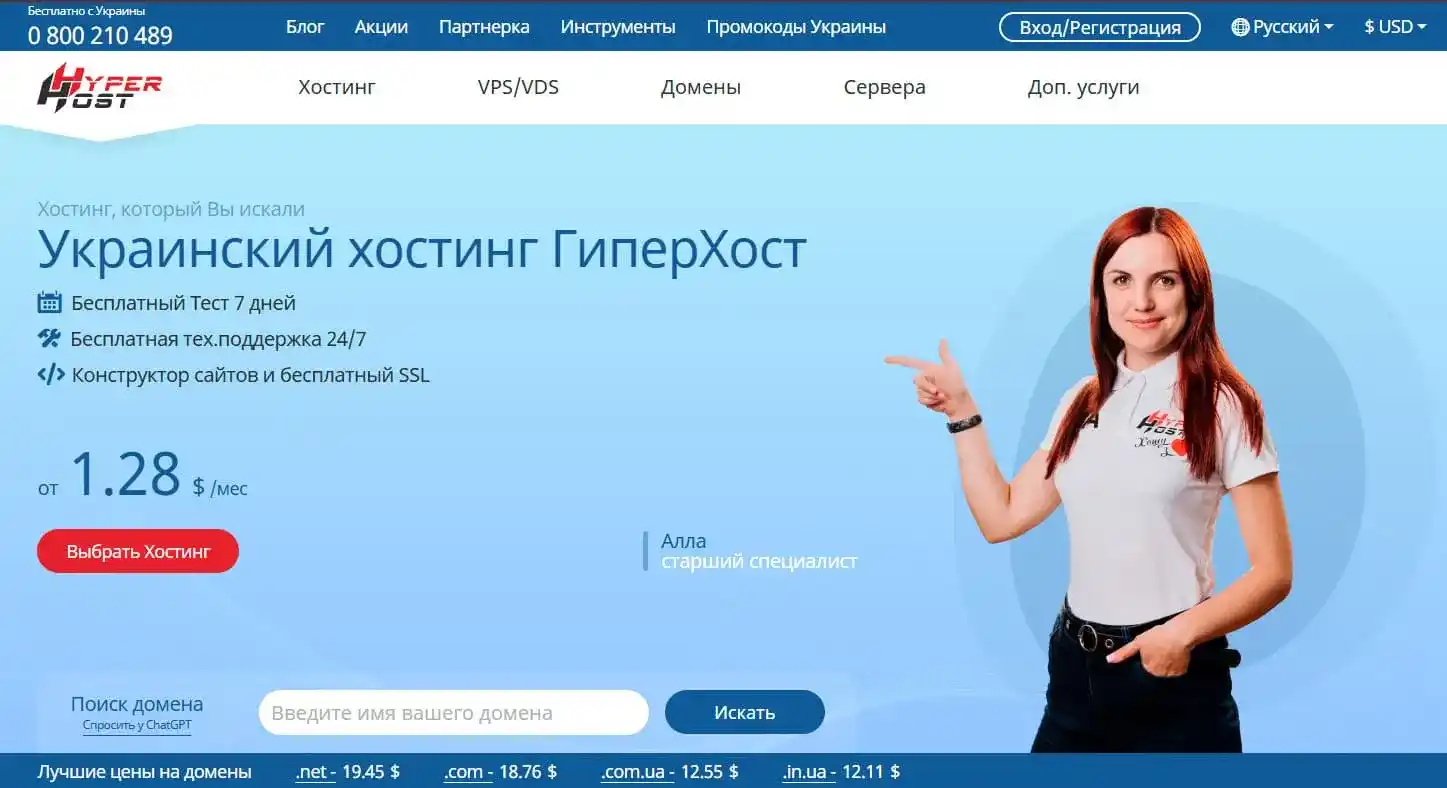Select the Хостинг menu item

click(x=336, y=87)
